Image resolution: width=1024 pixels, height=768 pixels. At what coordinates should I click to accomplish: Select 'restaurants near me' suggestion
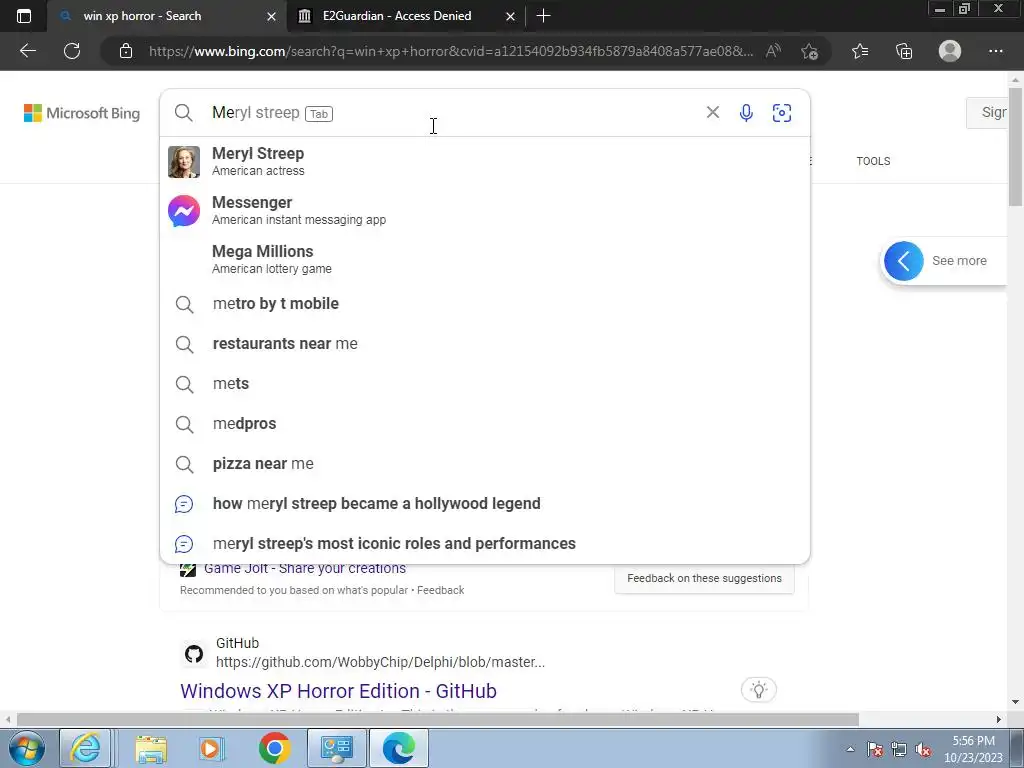click(x=485, y=344)
